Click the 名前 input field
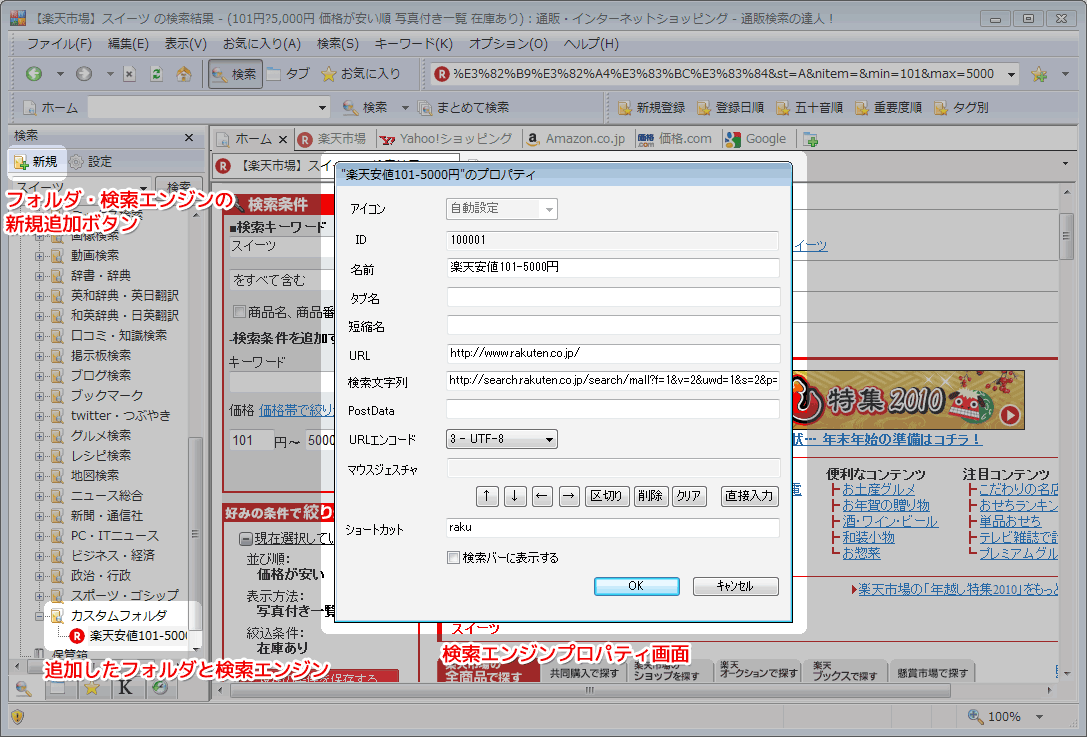The image size is (1087, 737). 614,268
